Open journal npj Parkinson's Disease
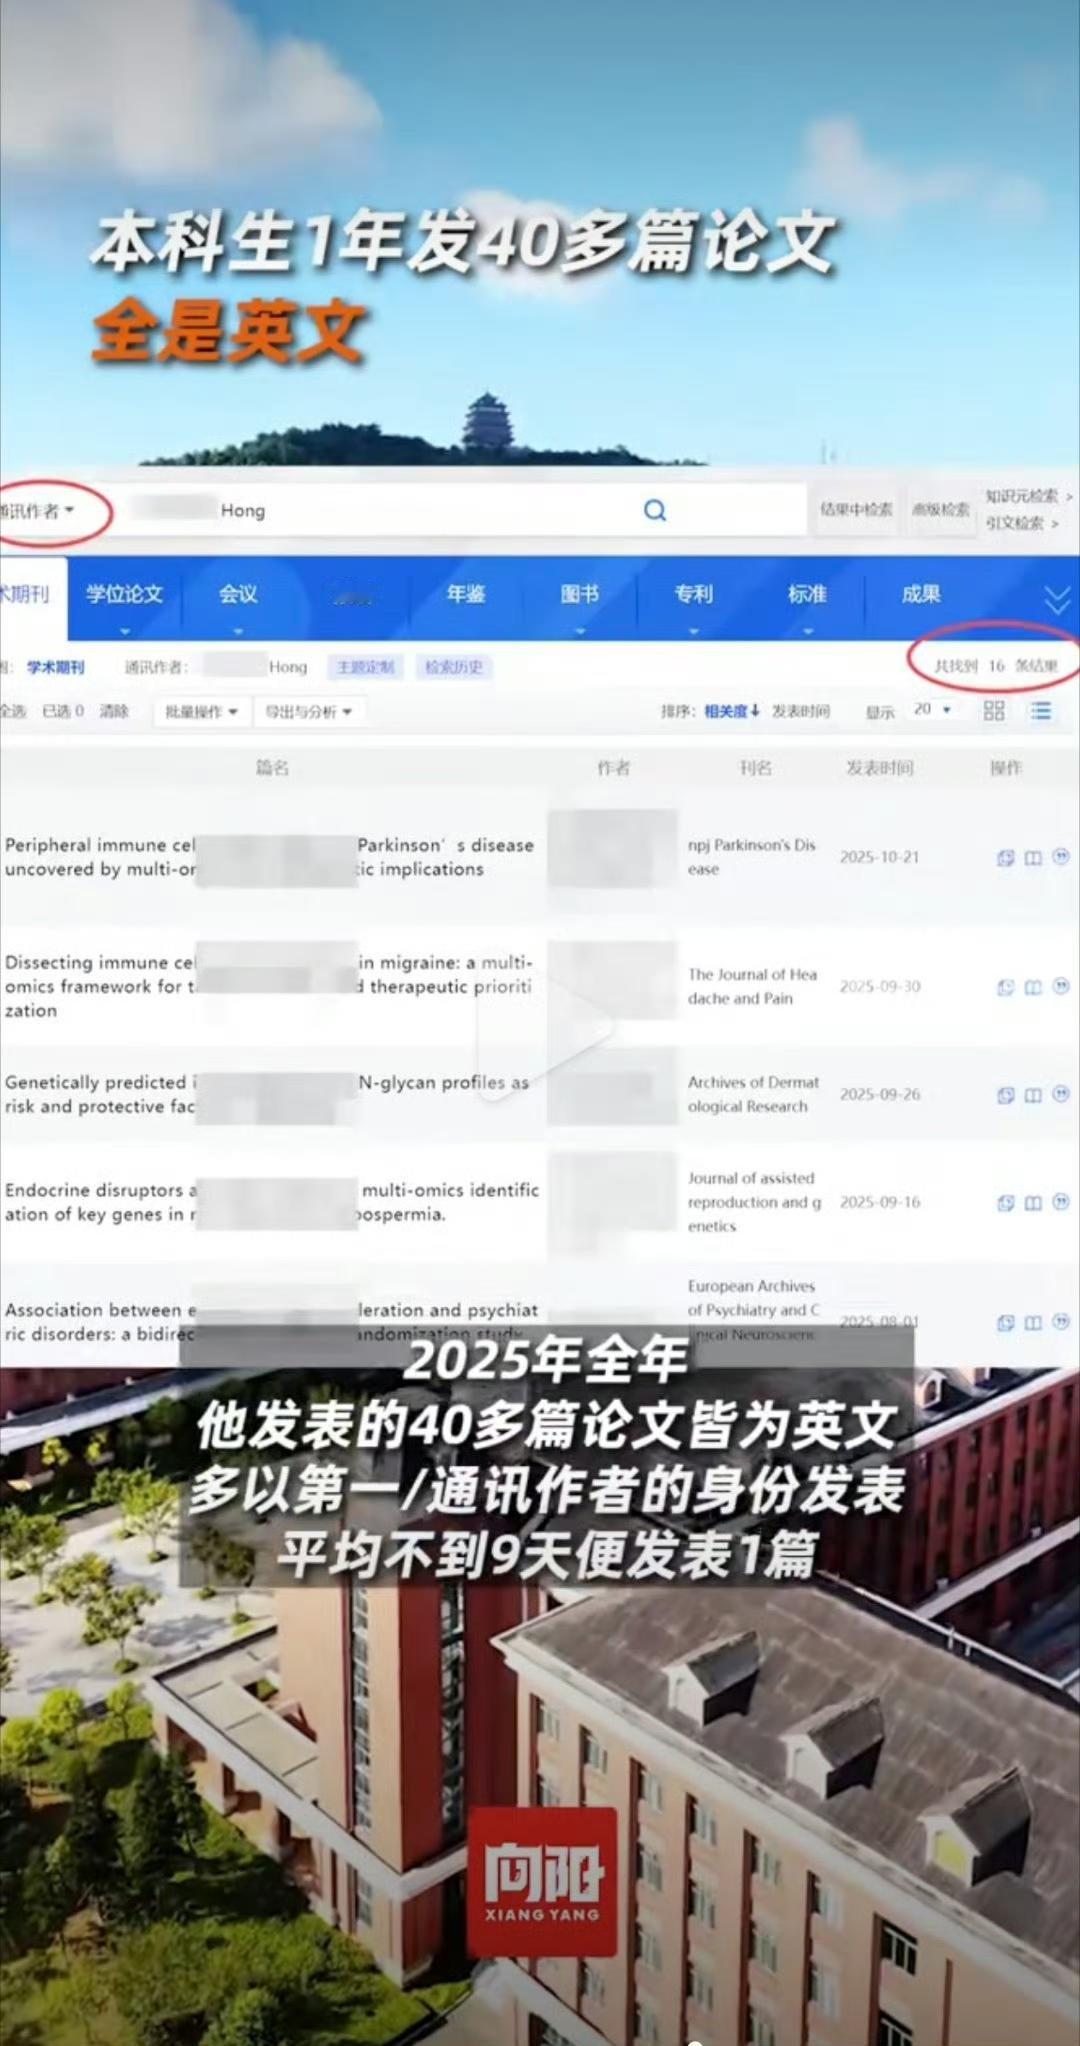Viewport: 1080px width, 2046px height. (752, 857)
